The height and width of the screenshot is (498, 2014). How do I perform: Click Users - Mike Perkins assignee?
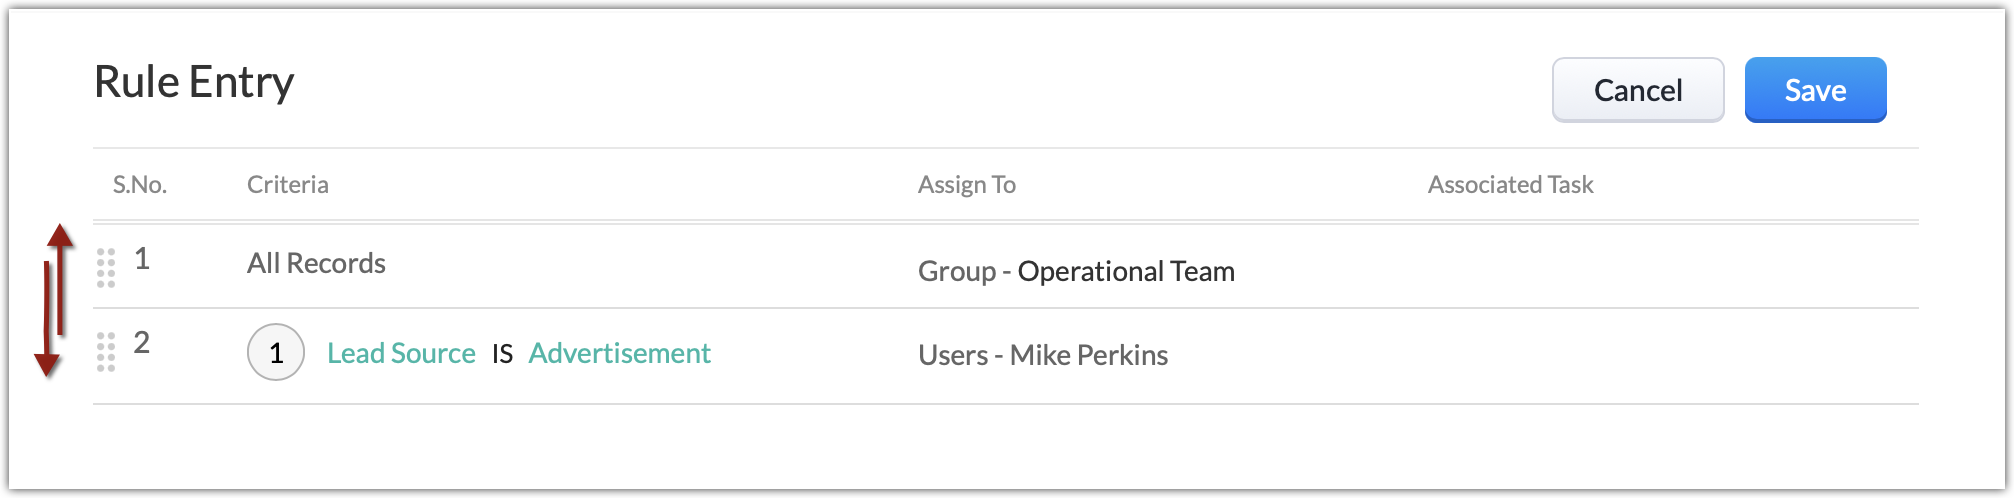[1043, 355]
